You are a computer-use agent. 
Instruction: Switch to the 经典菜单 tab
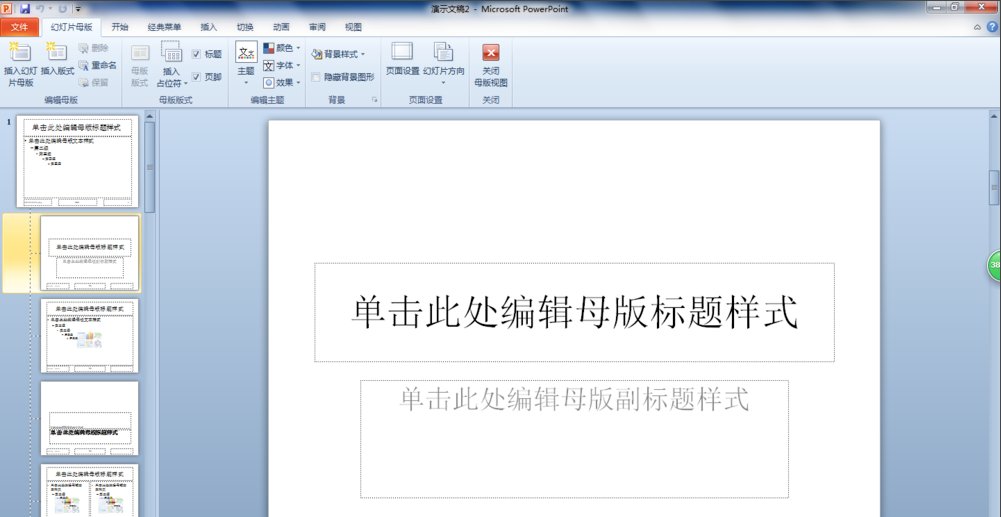click(x=165, y=27)
